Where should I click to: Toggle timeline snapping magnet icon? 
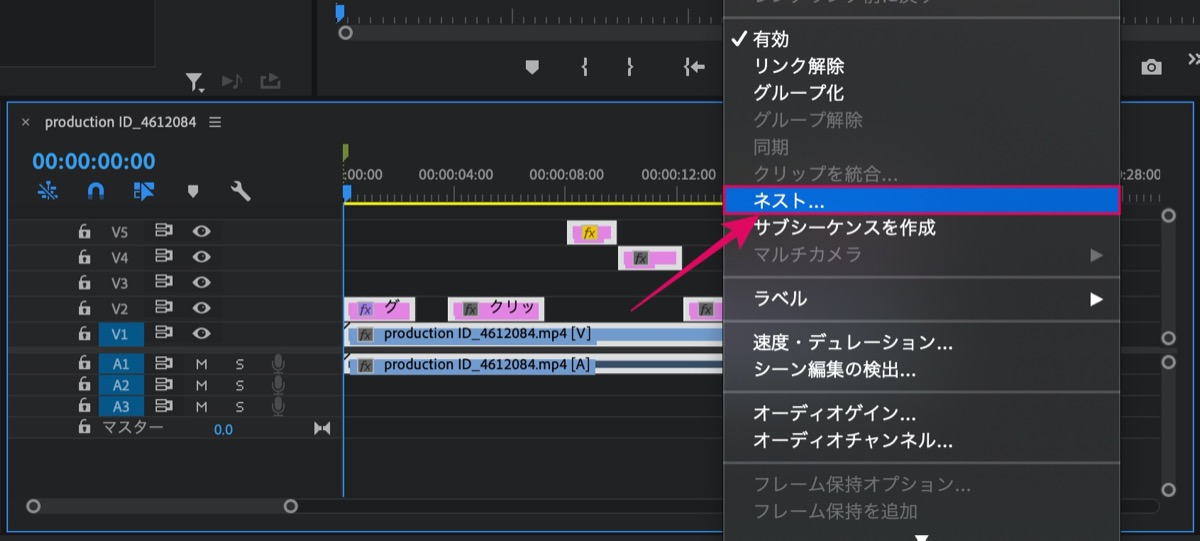click(x=95, y=191)
